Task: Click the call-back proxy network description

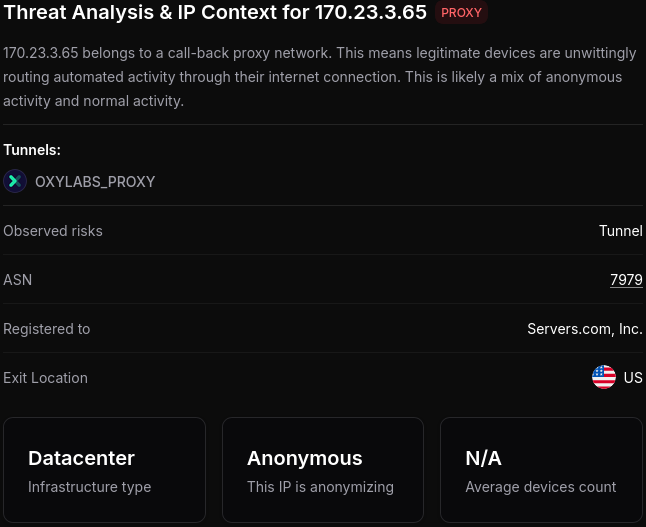Action: [x=312, y=77]
